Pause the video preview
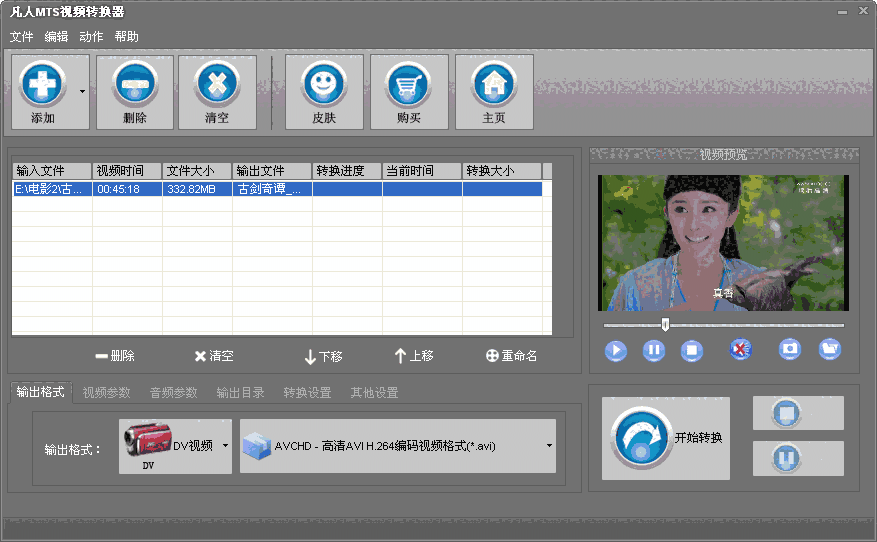The height and width of the screenshot is (542, 877). 653,350
